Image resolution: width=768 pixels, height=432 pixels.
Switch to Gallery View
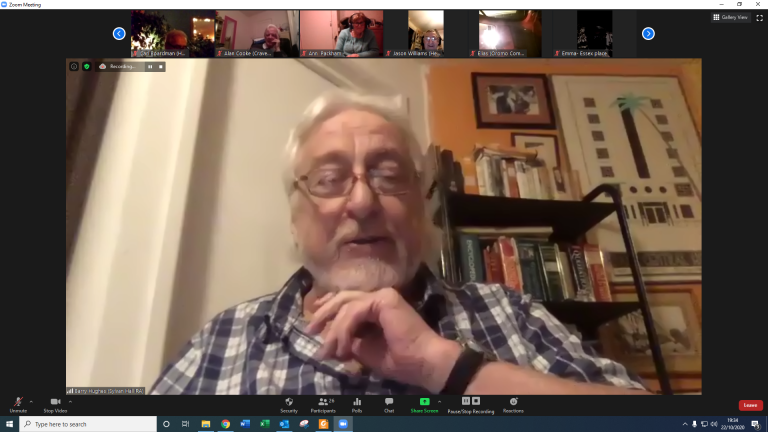point(730,17)
